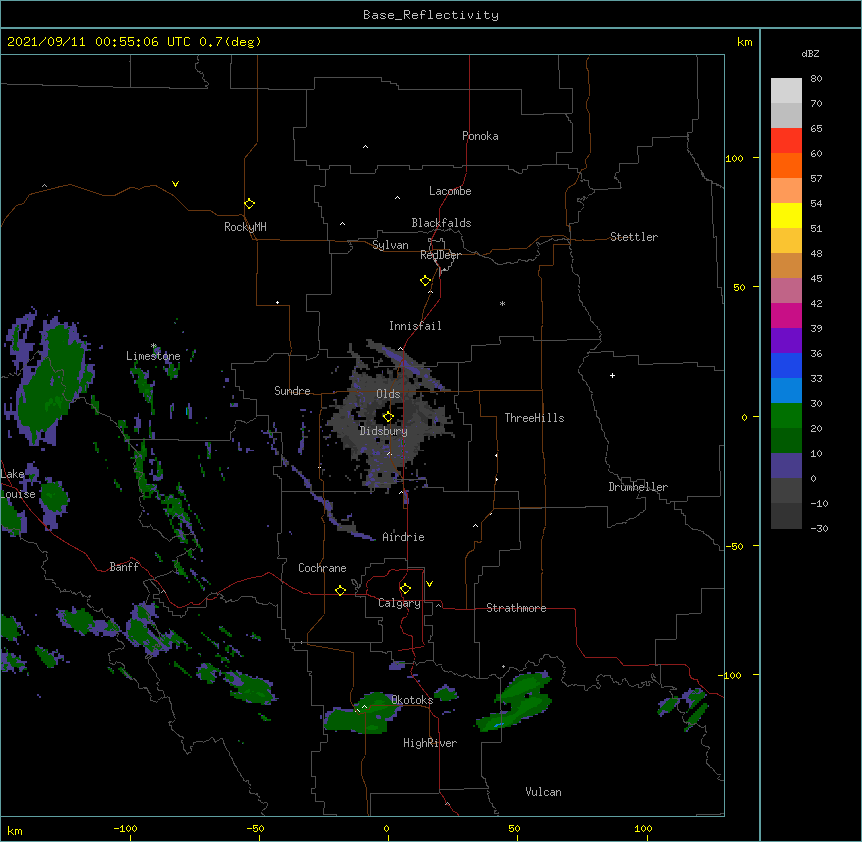Image resolution: width=862 pixels, height=842 pixels.
Task: Pick the red 60-65 dBZ legend swatch
Action: coord(786,141)
